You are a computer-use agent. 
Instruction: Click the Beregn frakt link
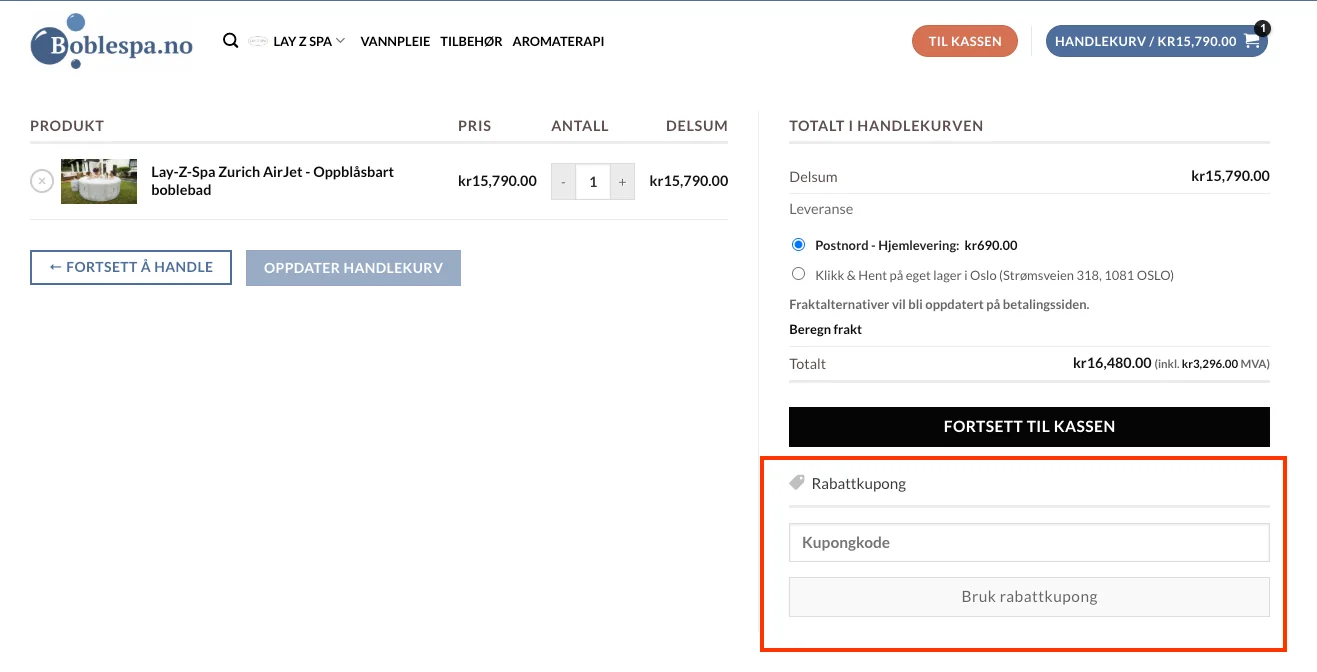[x=825, y=329]
